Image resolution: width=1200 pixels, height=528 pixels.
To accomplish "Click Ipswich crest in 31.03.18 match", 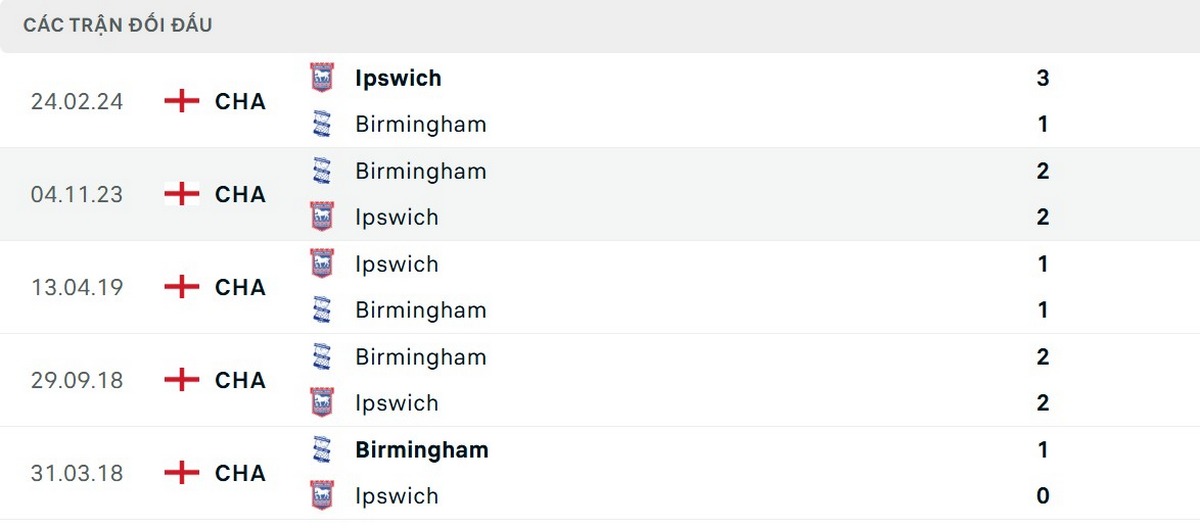I will [322, 496].
